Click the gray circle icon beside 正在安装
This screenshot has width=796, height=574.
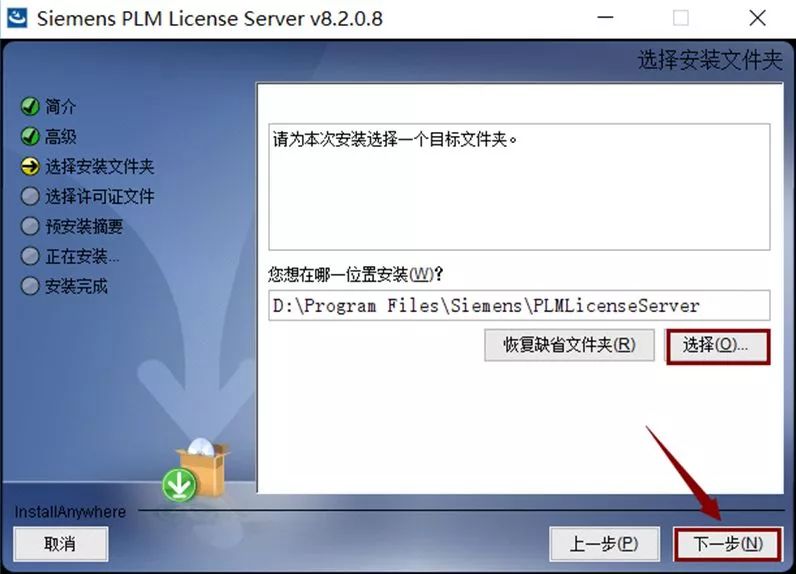[x=30, y=256]
